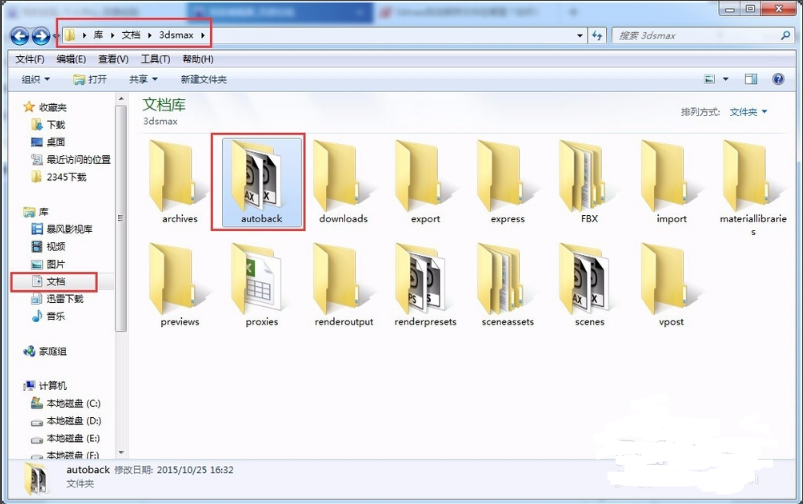Screen dimensions: 803x504
Task: Expand the 组织 dropdown
Action: (36, 79)
